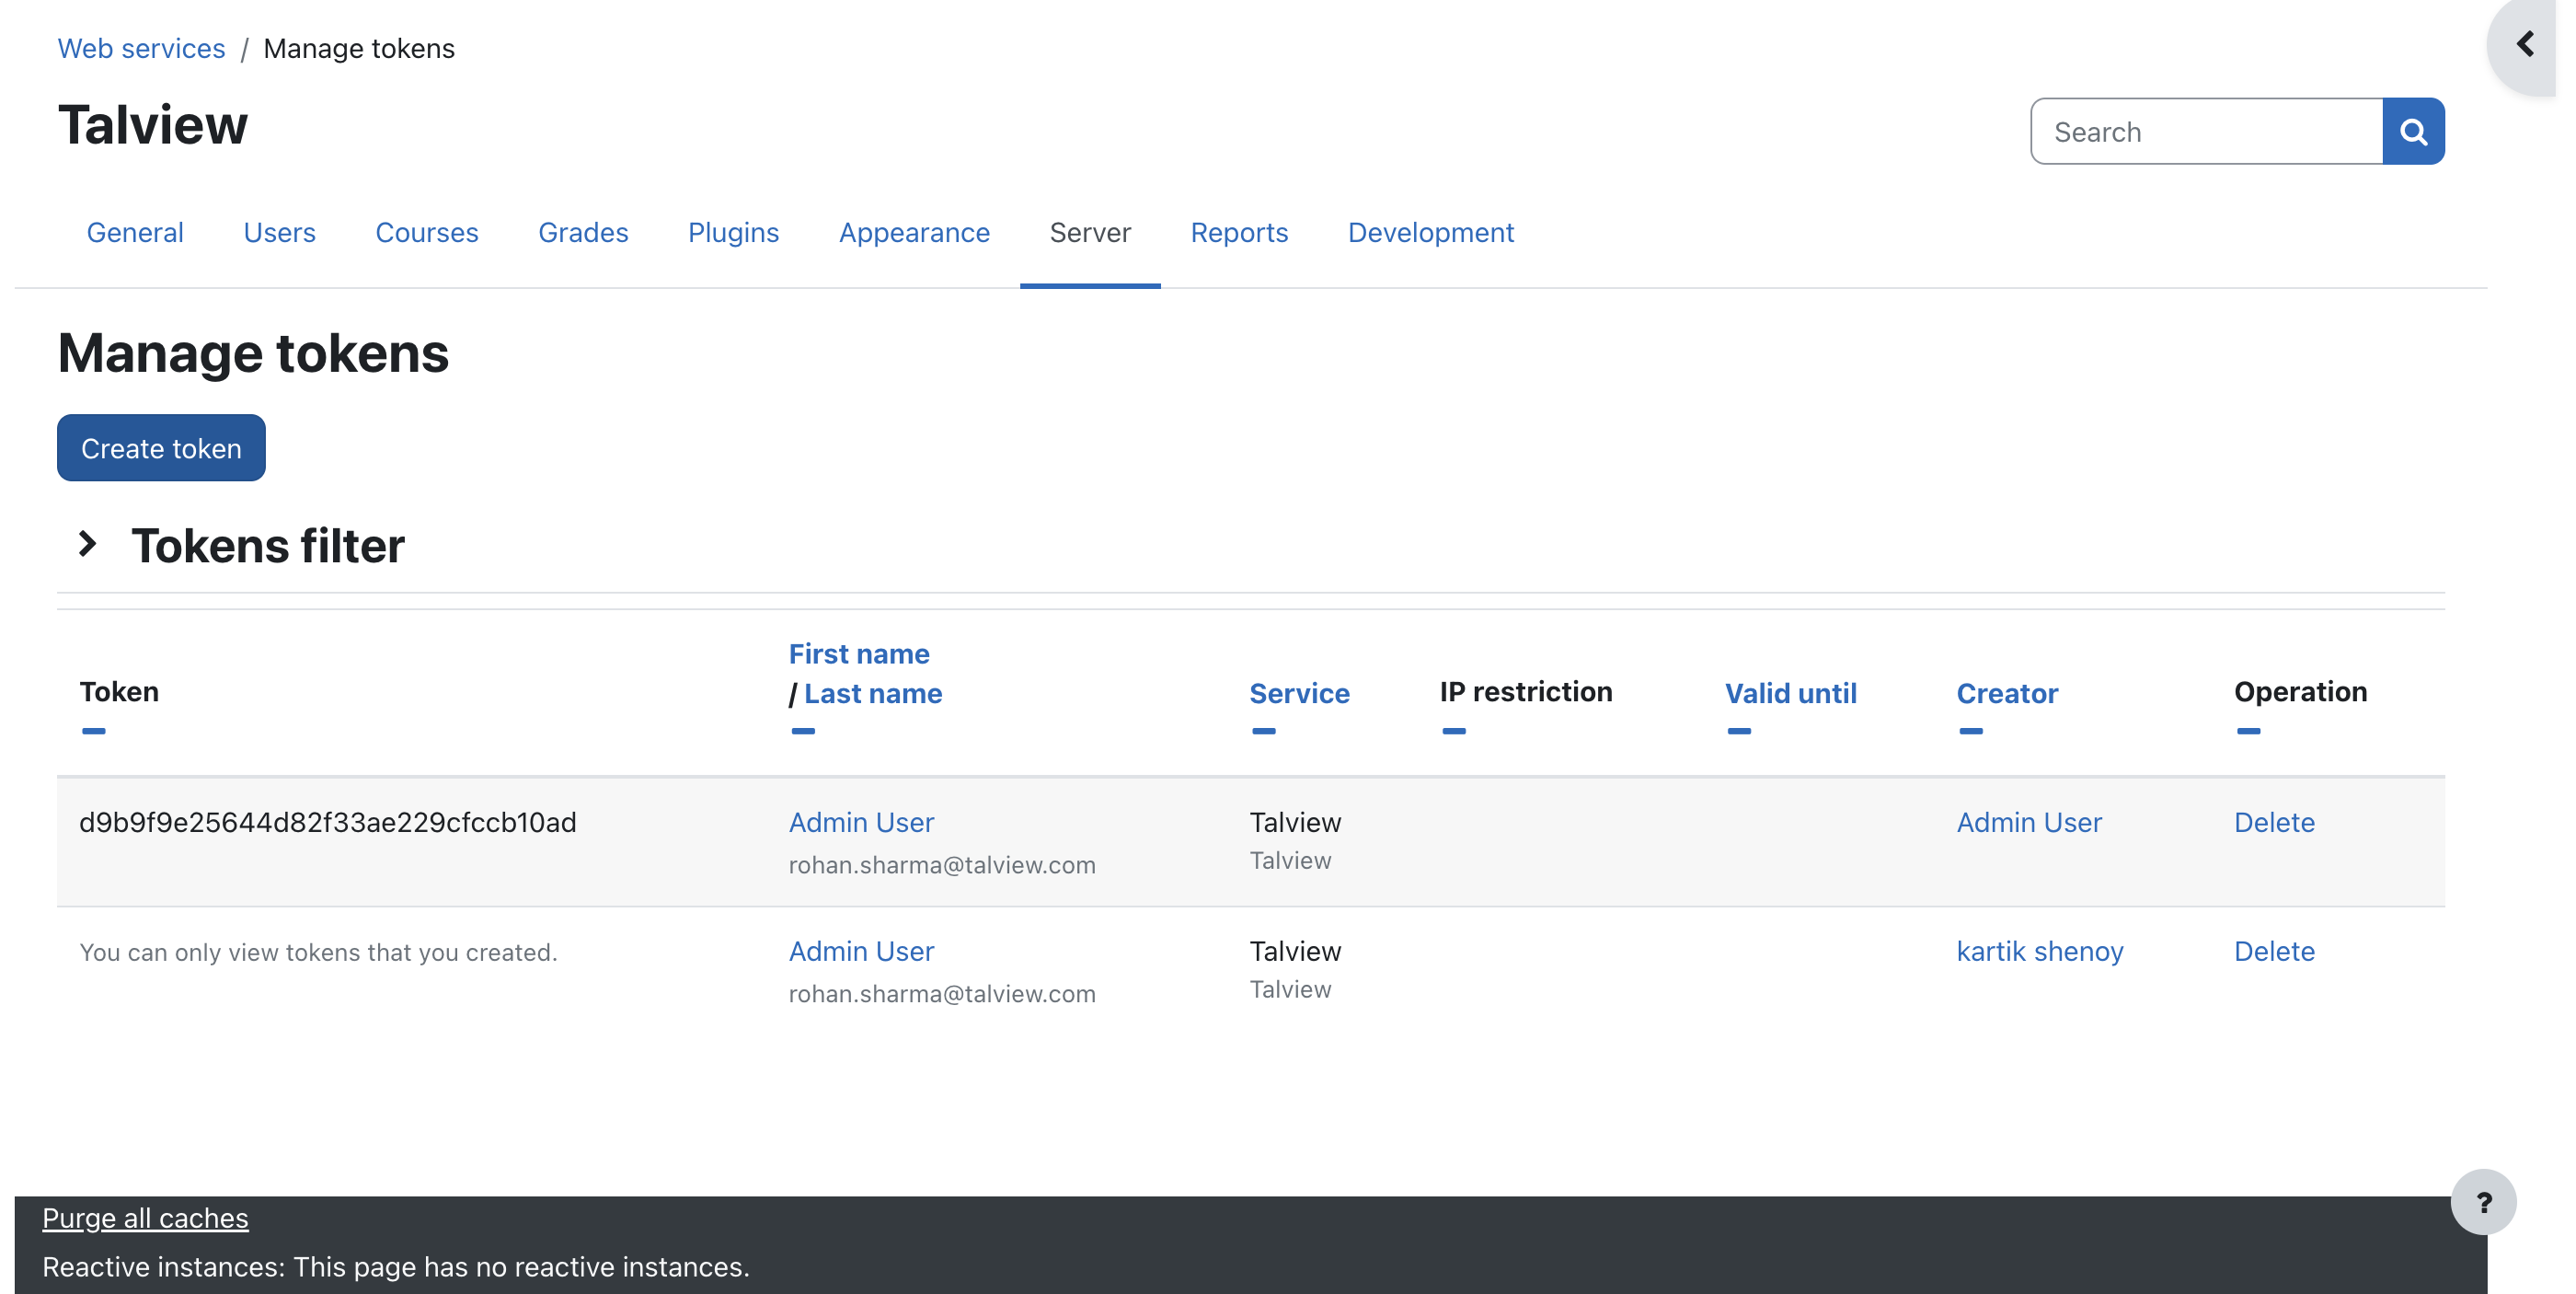Hide the Creator column
This screenshot has width=2576, height=1294.
point(1969,731)
